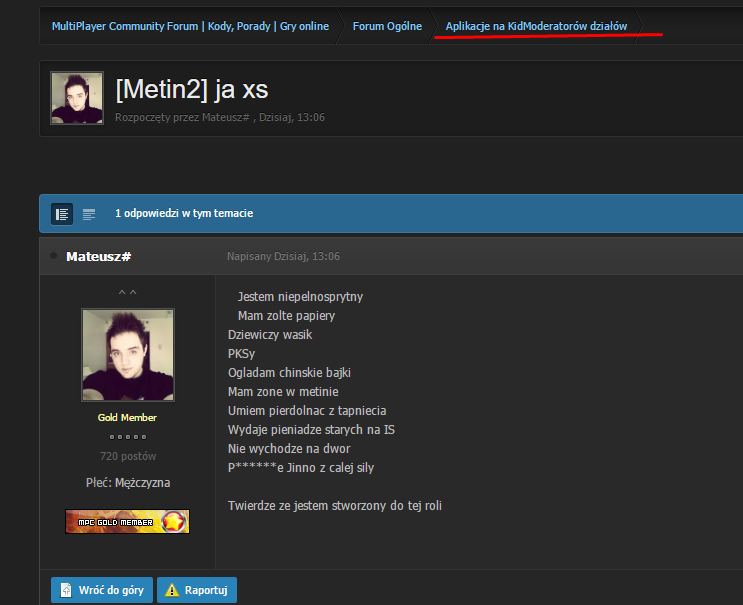Click the line Wydaje pieniadze starych na IS
This screenshot has width=743, height=605.
click(311, 429)
